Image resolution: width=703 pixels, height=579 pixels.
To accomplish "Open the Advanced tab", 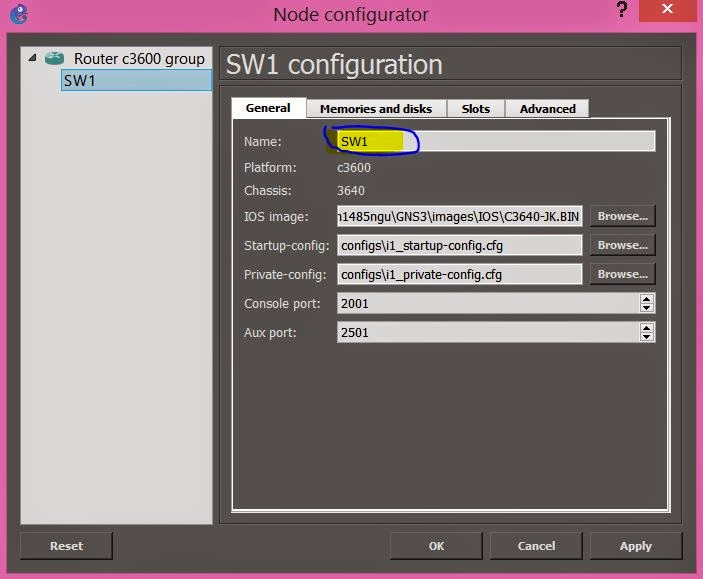I will click(x=547, y=109).
